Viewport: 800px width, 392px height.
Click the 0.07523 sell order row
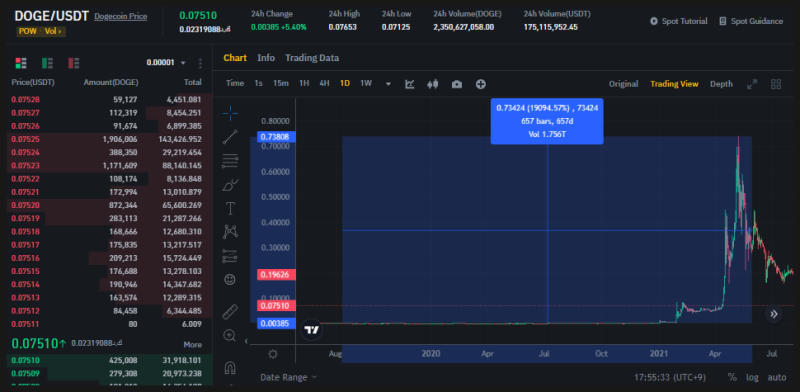click(109, 165)
